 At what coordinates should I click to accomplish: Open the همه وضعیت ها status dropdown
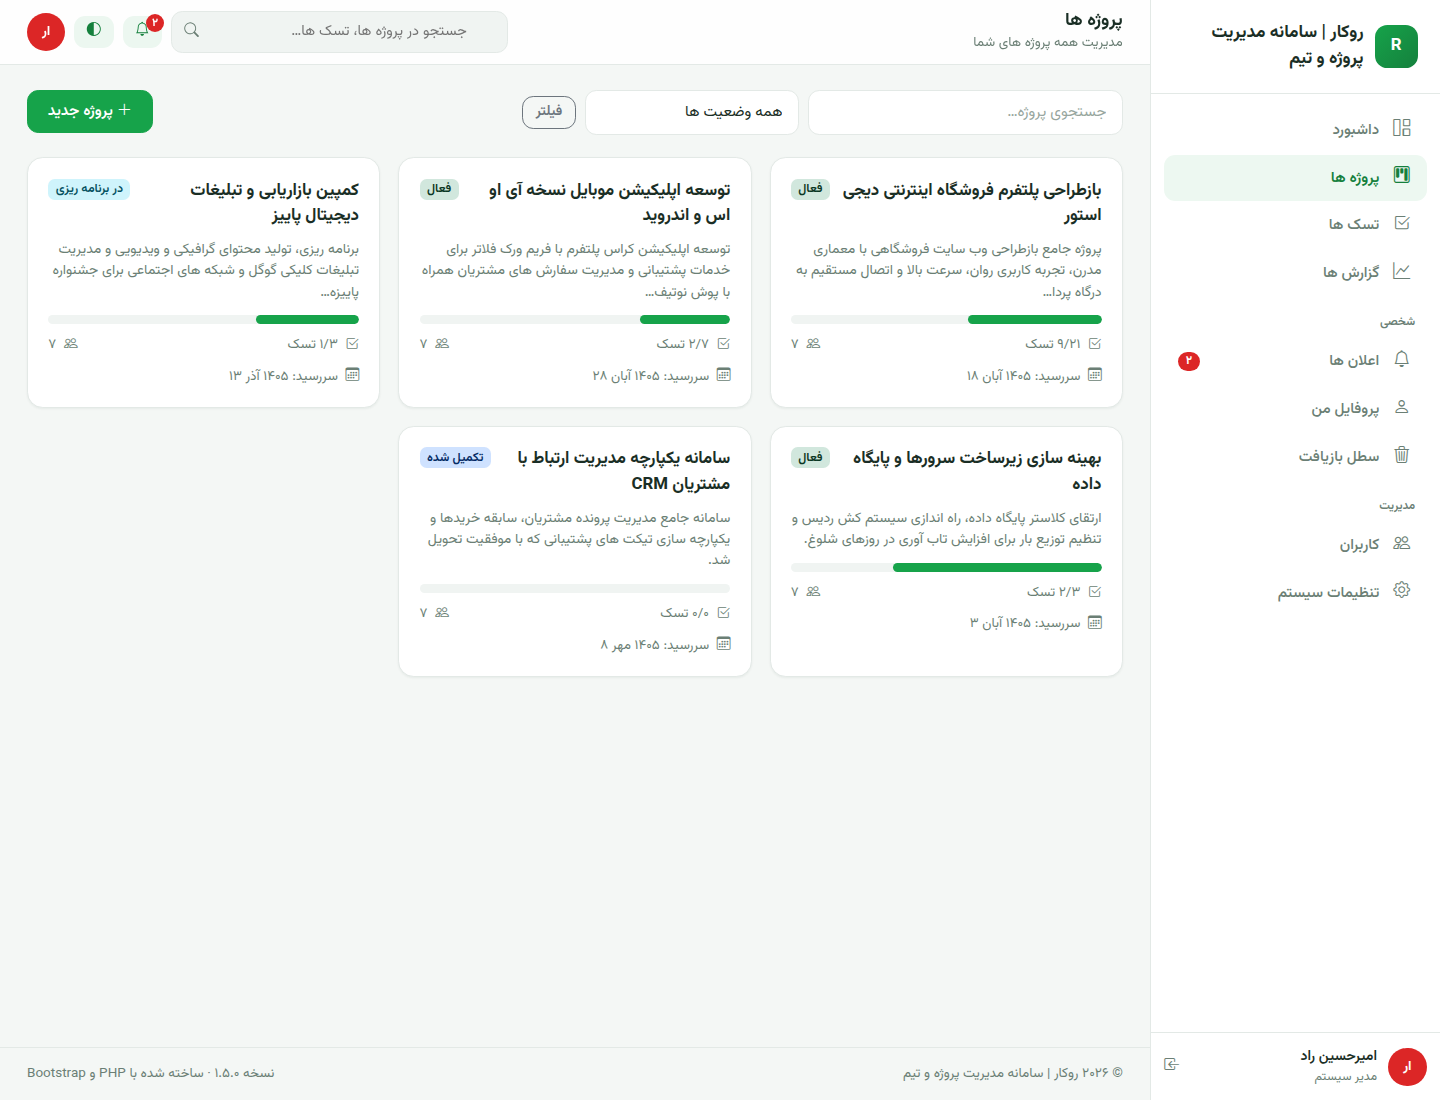[692, 112]
